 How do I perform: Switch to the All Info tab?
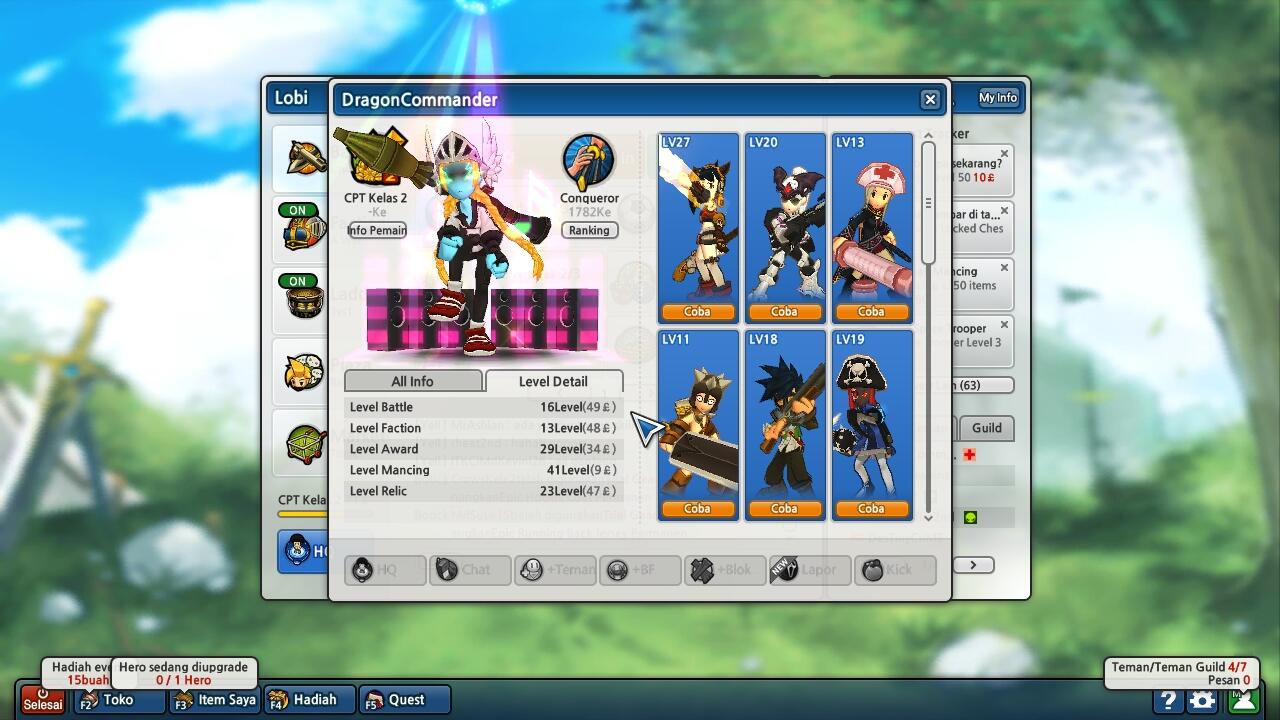point(413,381)
